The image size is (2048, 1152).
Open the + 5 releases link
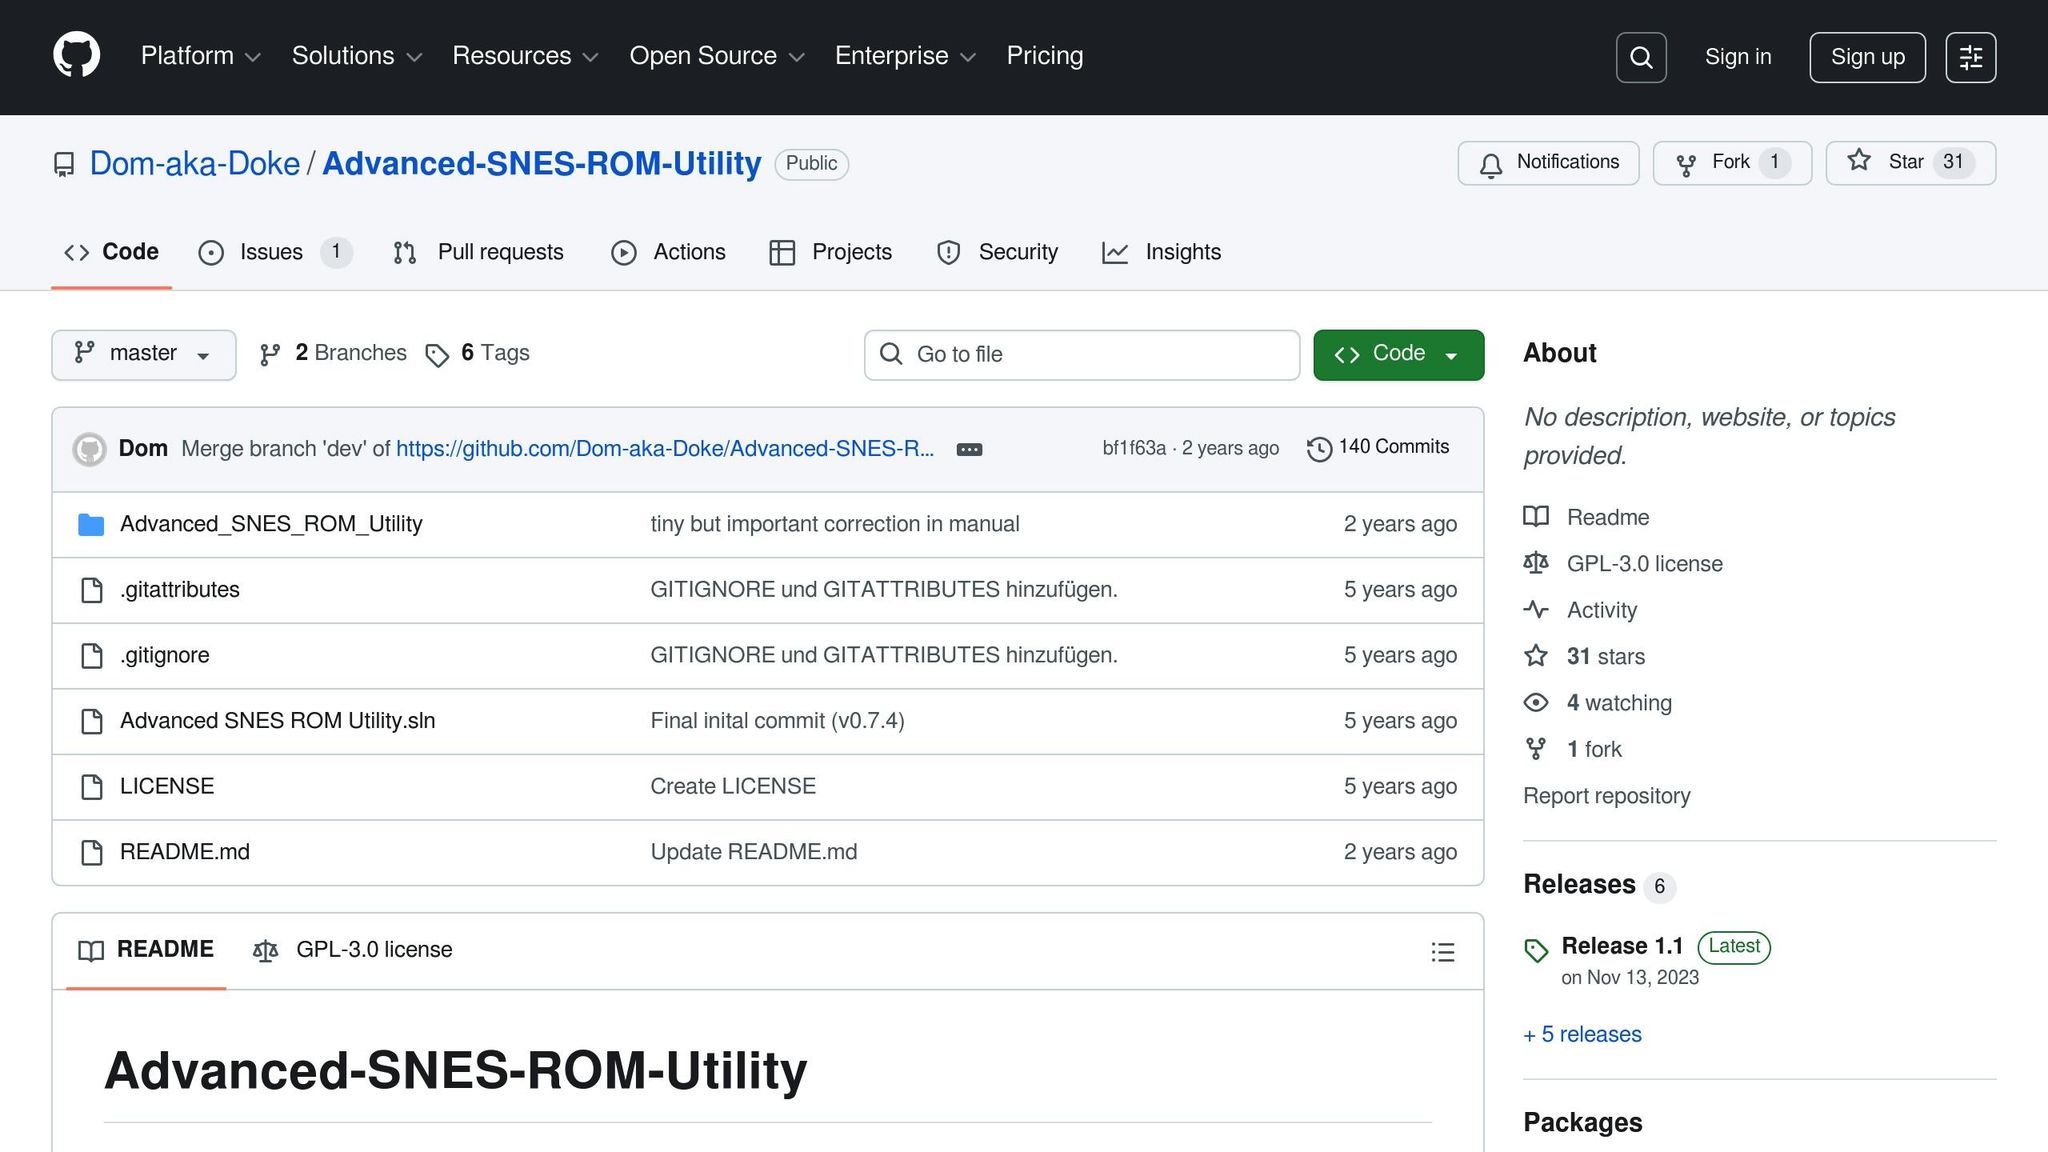(1582, 1034)
